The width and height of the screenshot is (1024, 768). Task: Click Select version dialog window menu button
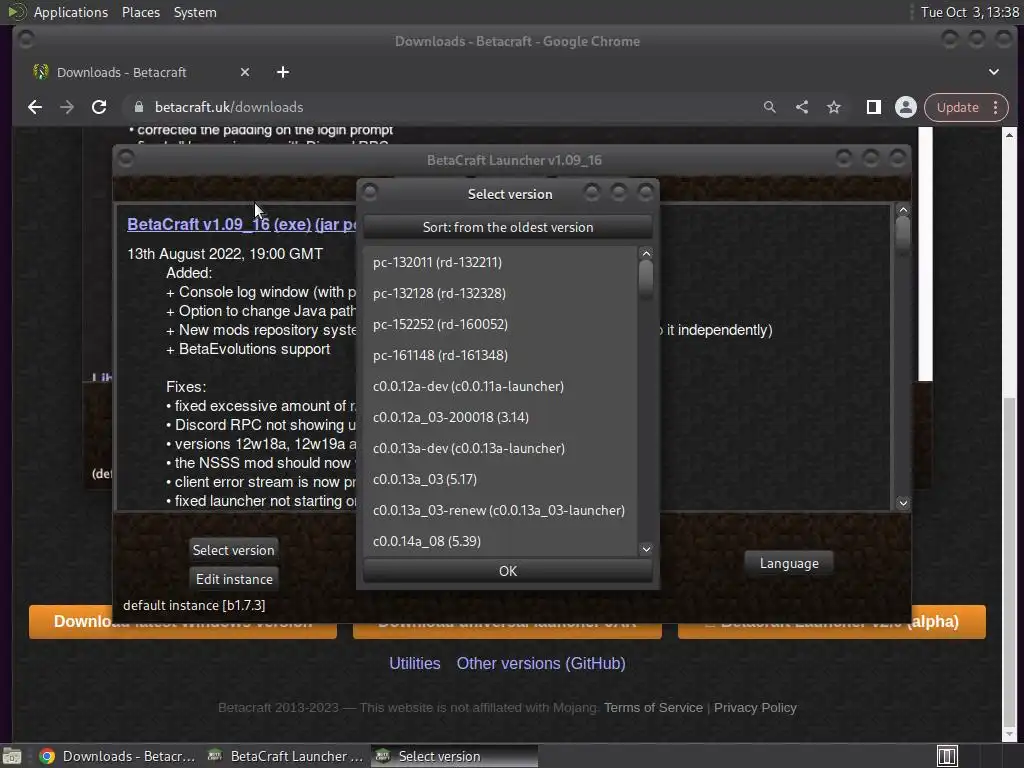click(370, 192)
